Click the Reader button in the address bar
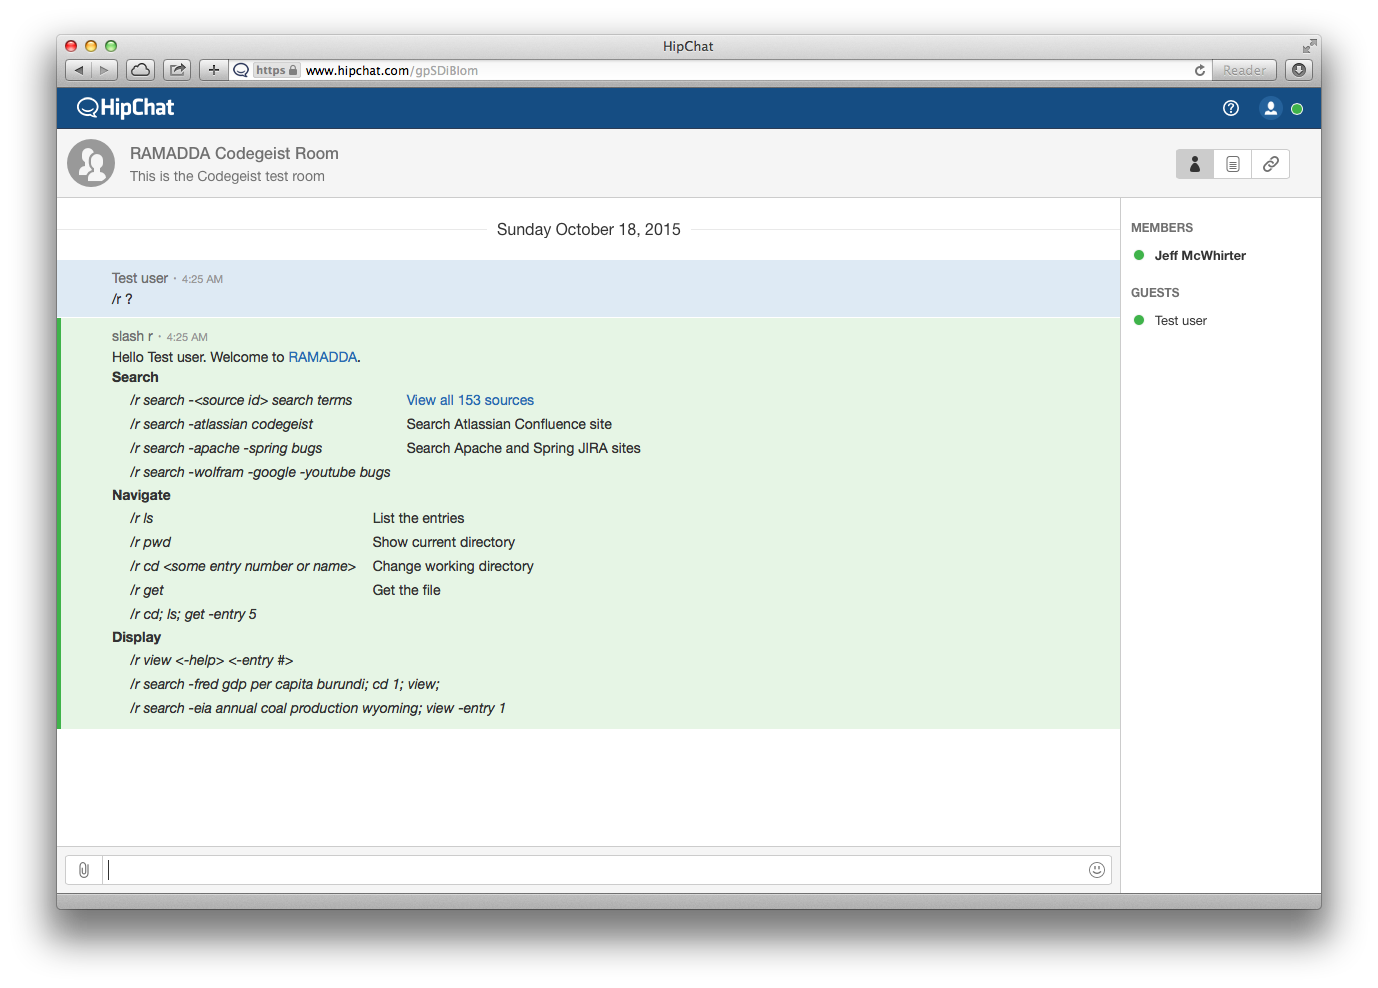Viewport: 1378px width, 988px height. coord(1244,70)
